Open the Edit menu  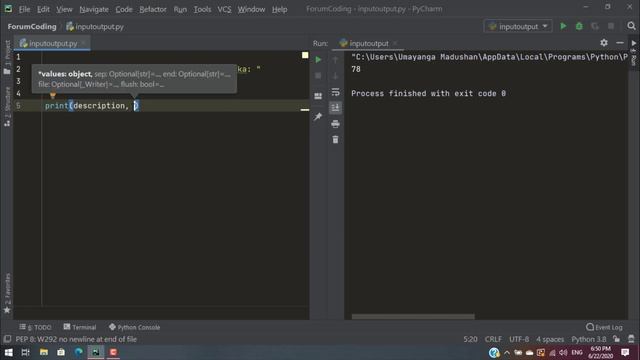[43, 9]
